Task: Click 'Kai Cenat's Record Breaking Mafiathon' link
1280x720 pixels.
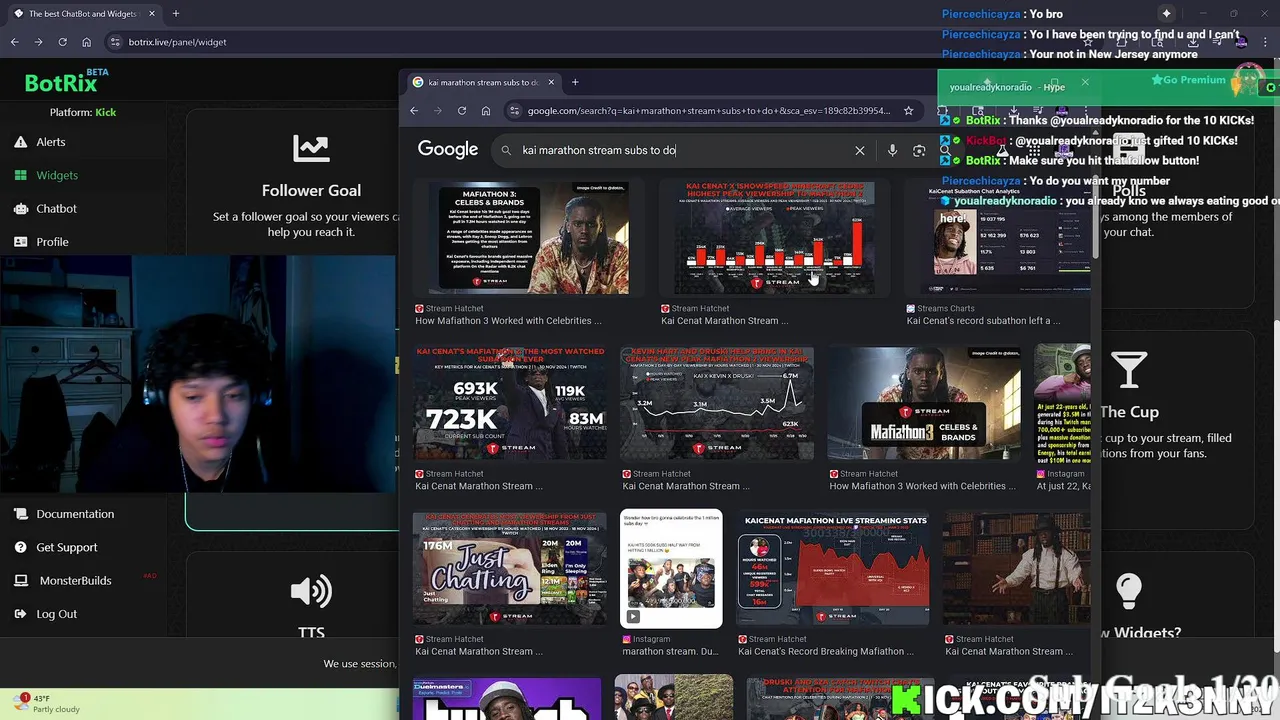Action: [826, 651]
